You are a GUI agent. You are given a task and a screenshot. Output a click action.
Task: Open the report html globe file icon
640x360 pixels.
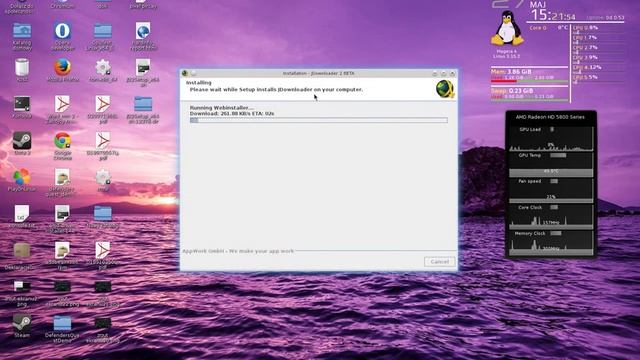(x=143, y=31)
